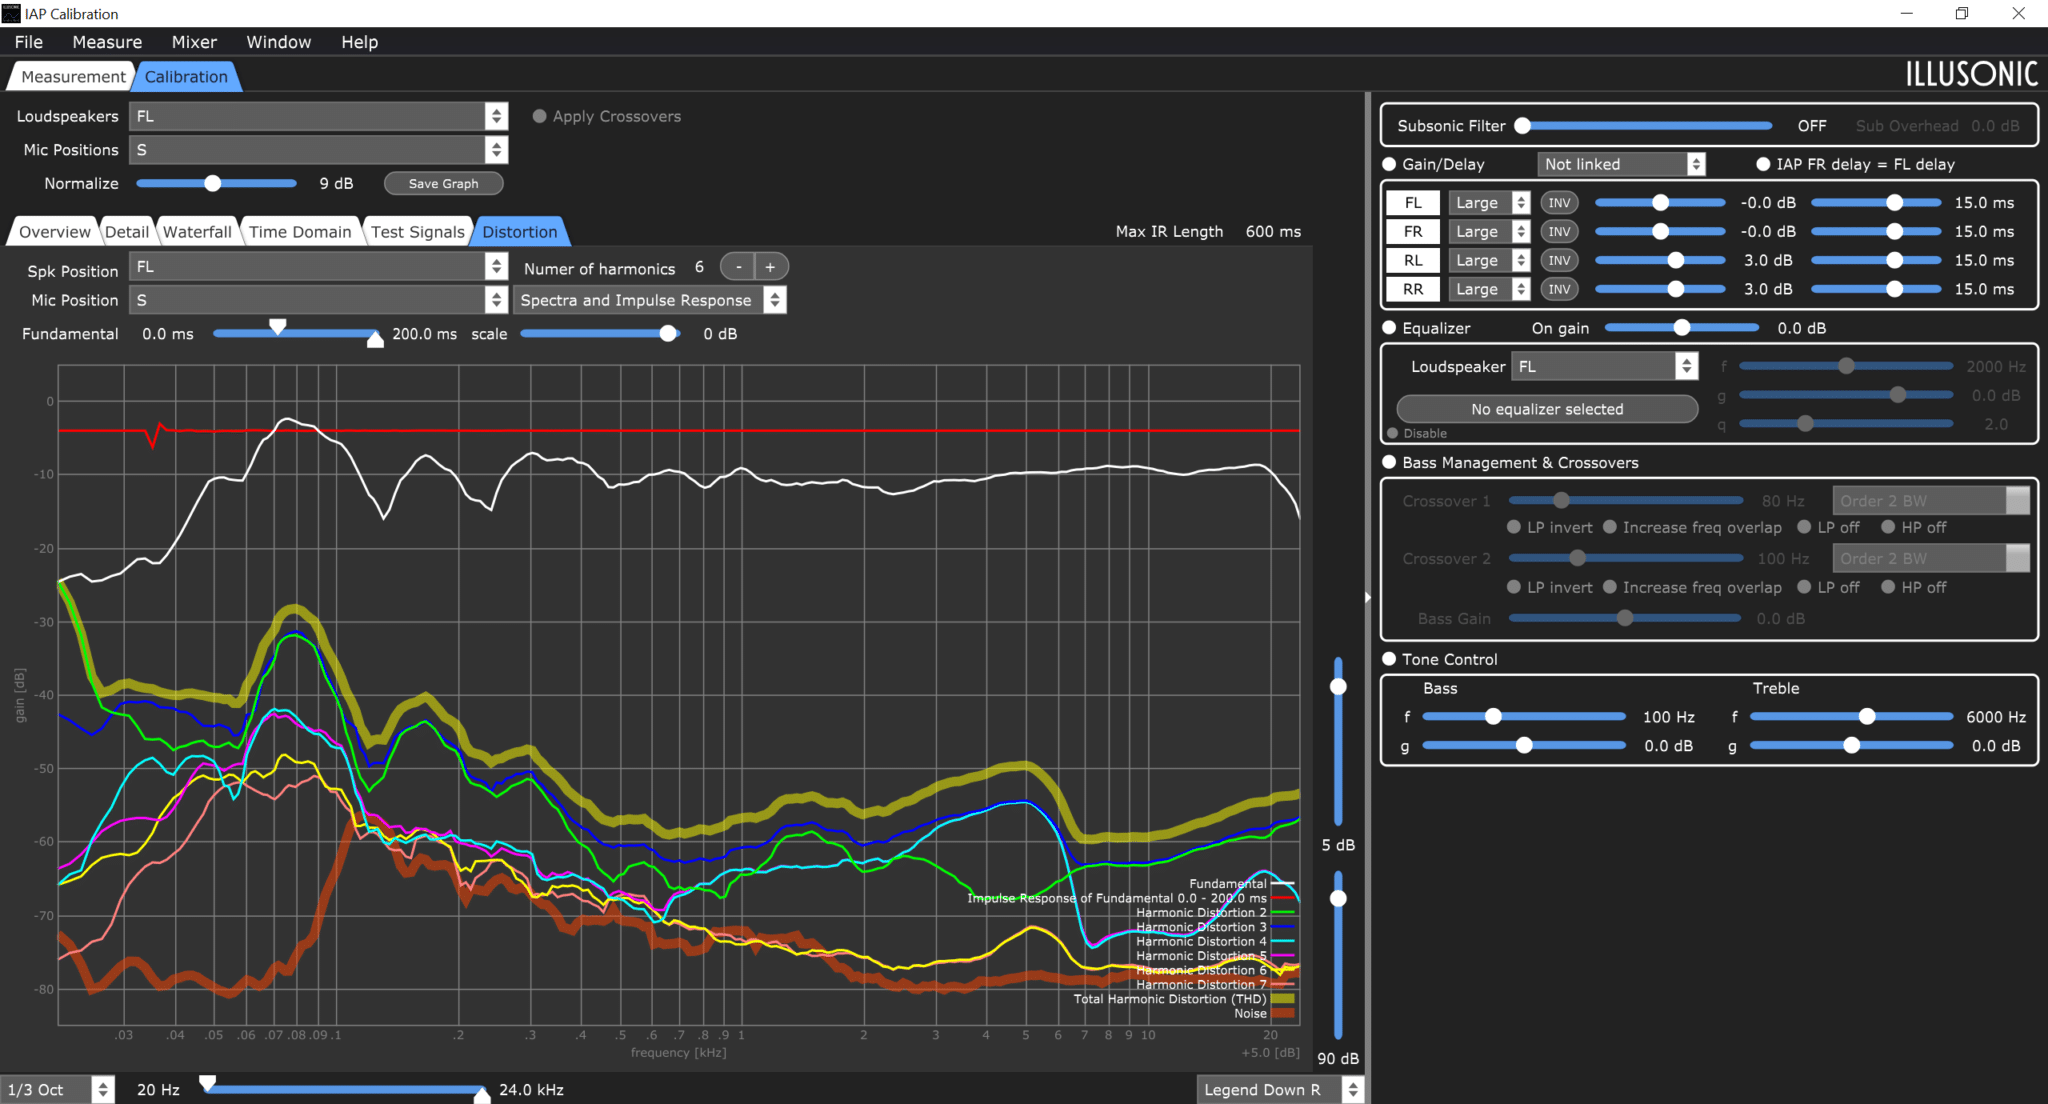Click the INV button in the FL row
The width and height of the screenshot is (2048, 1104).
[x=1559, y=203]
